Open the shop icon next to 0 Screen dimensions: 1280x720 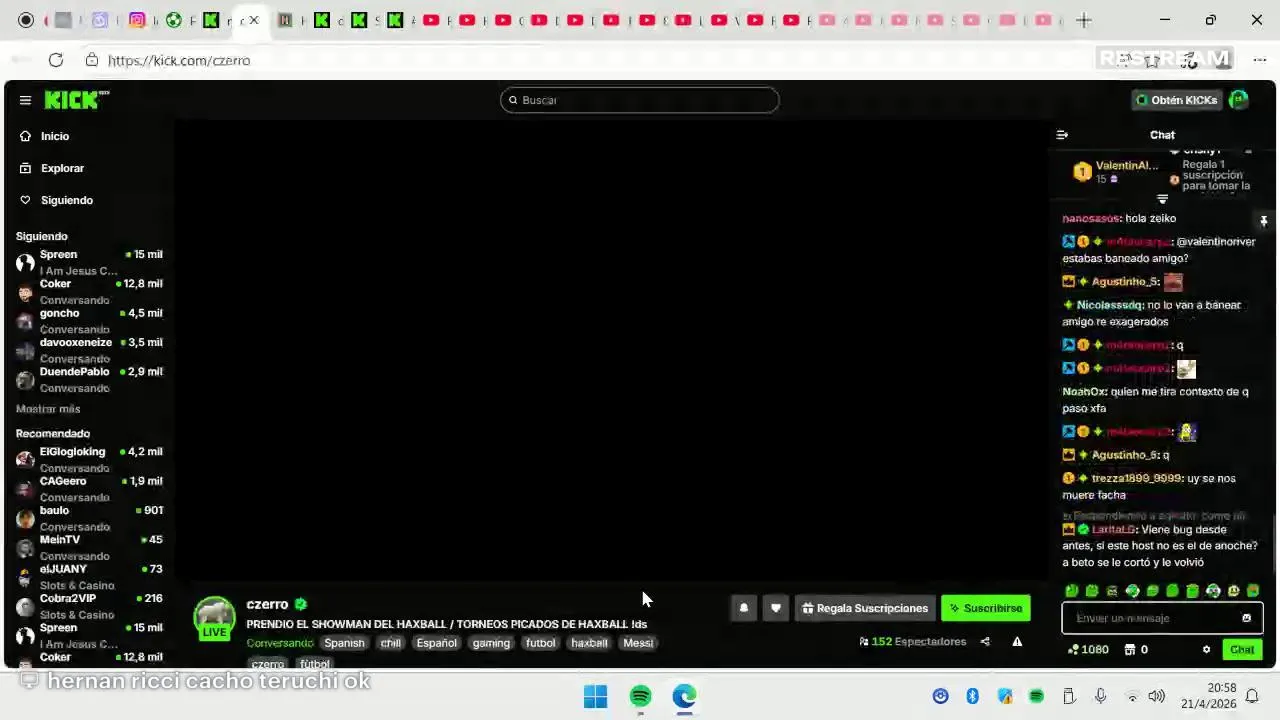(1130, 650)
